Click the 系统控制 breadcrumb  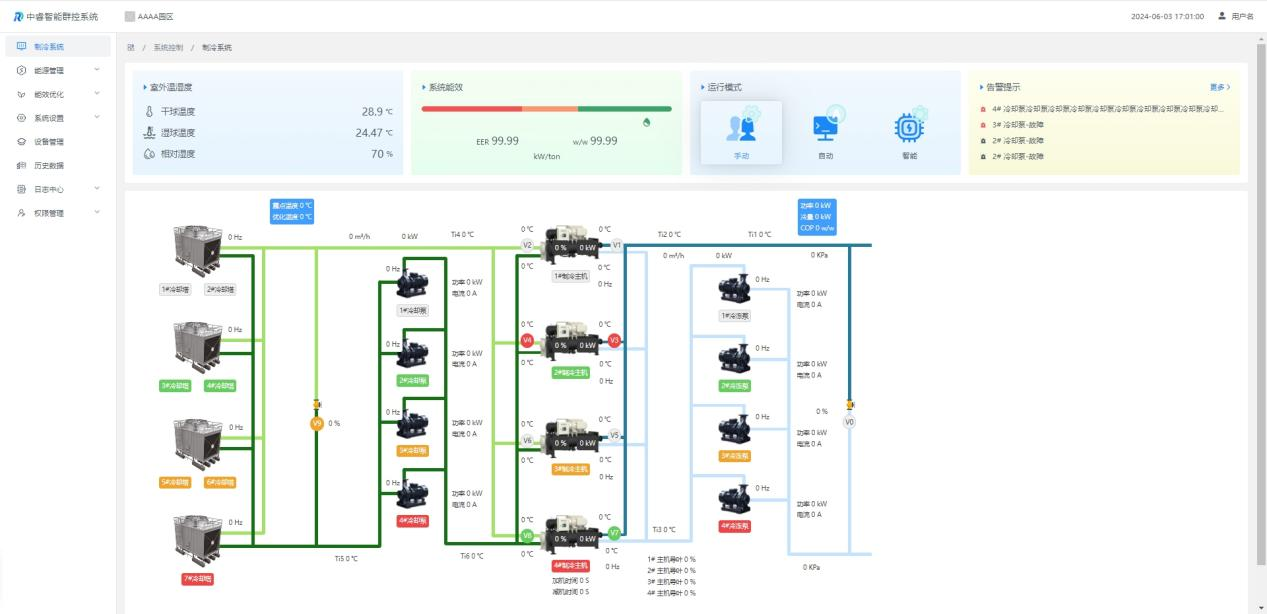click(168, 47)
